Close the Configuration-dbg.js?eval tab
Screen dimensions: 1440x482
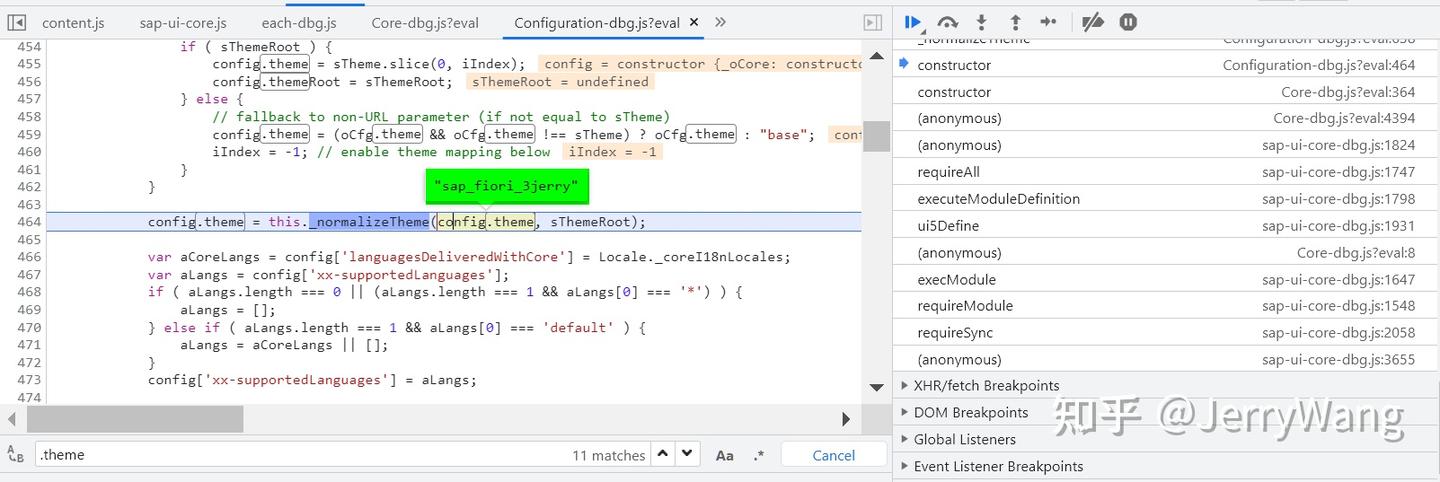[x=695, y=23]
